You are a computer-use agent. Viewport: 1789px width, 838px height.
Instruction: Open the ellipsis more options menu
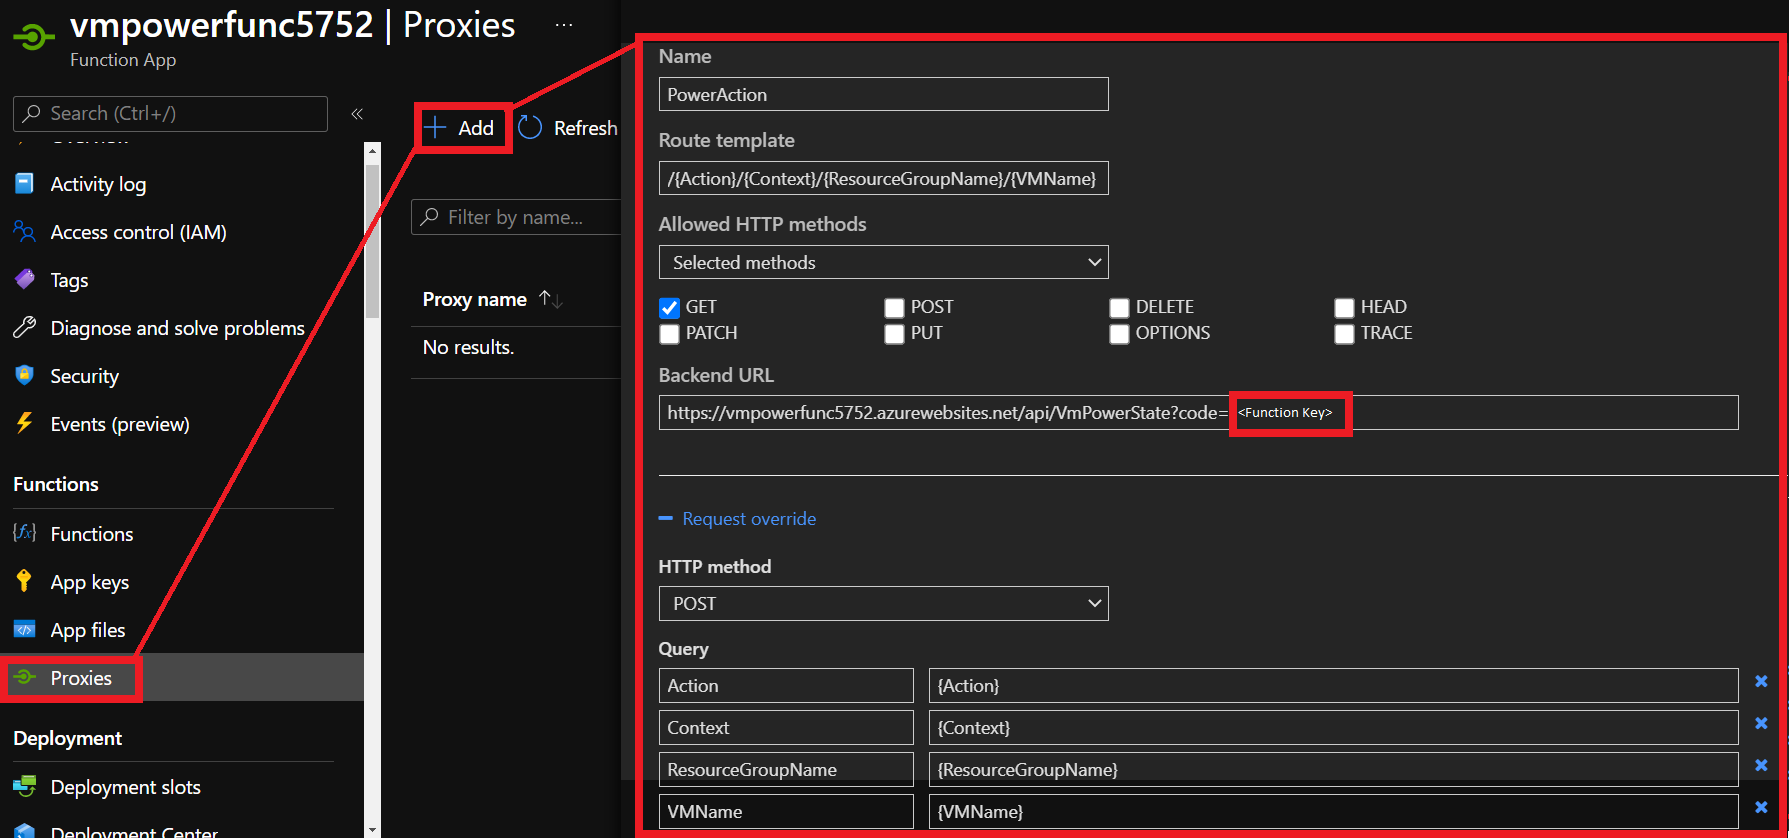tap(564, 25)
